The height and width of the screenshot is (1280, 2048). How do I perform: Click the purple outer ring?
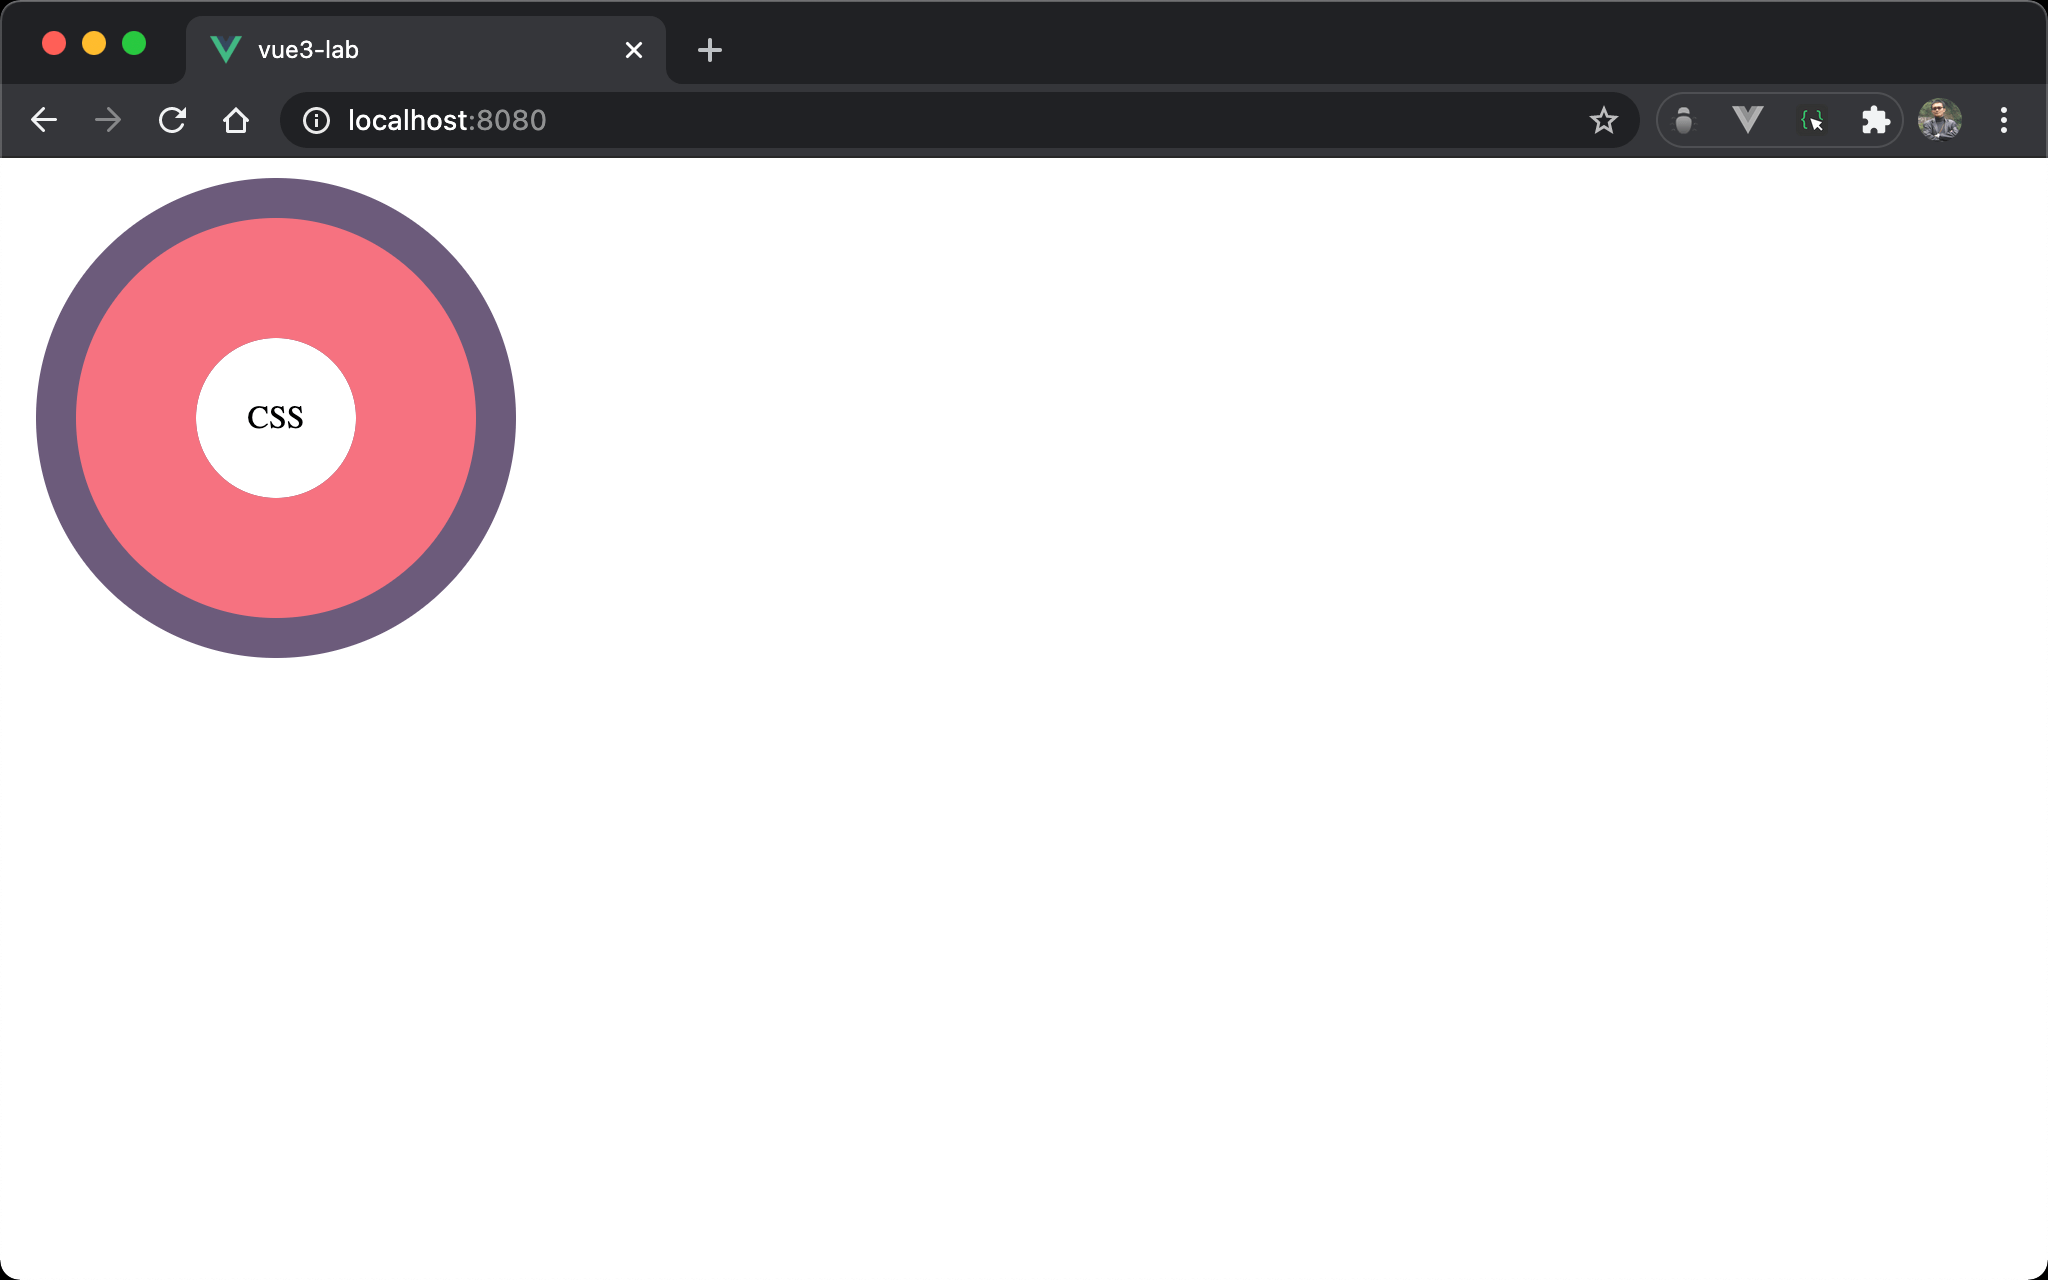(x=56, y=418)
